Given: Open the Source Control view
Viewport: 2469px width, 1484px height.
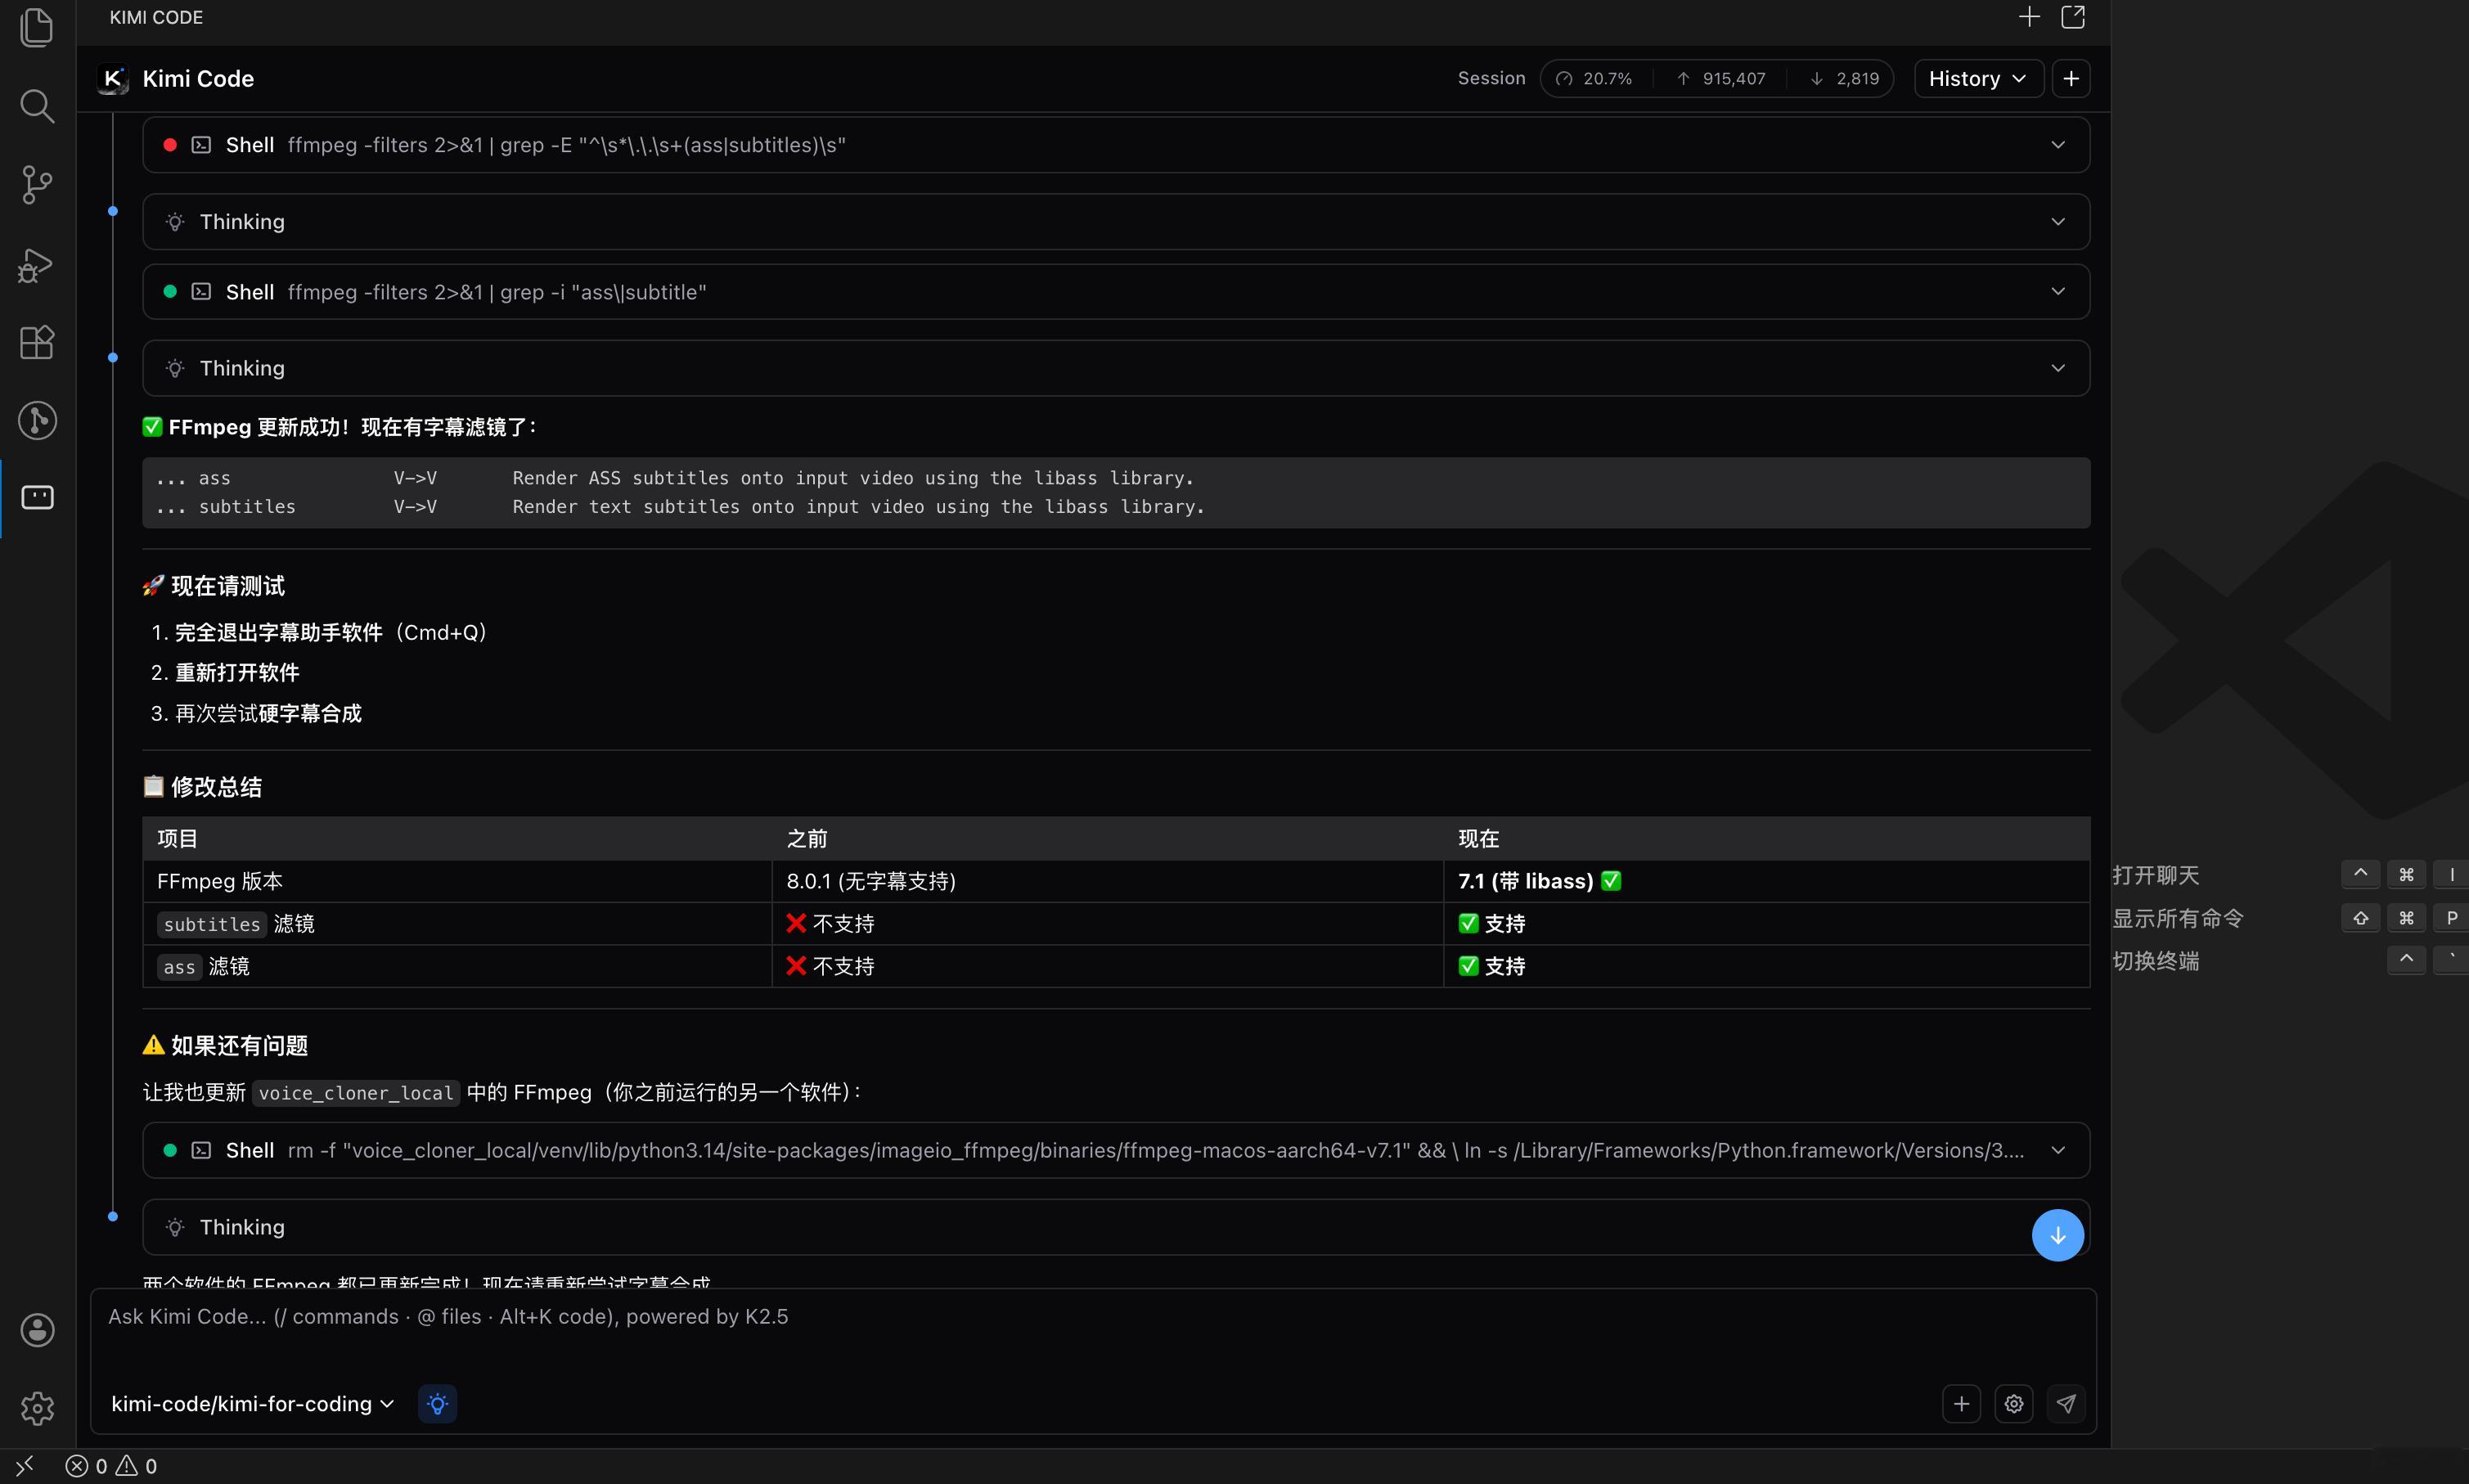Looking at the screenshot, I should click(x=37, y=185).
